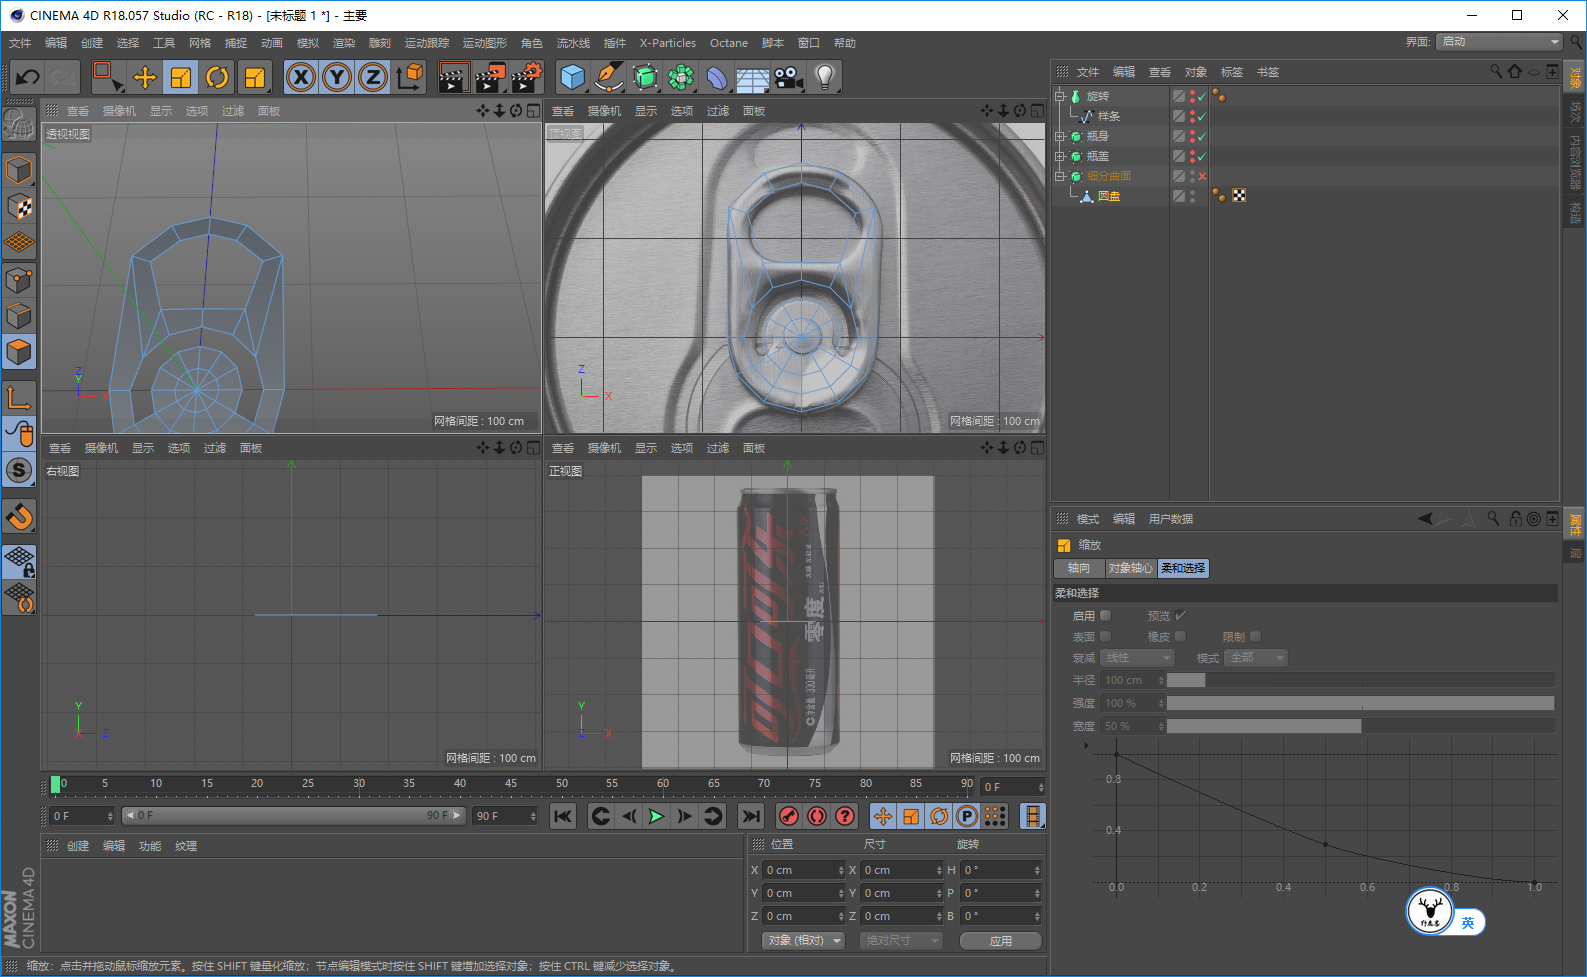The height and width of the screenshot is (977, 1587).
Task: Select the spline pen tool
Action: [x=608, y=77]
